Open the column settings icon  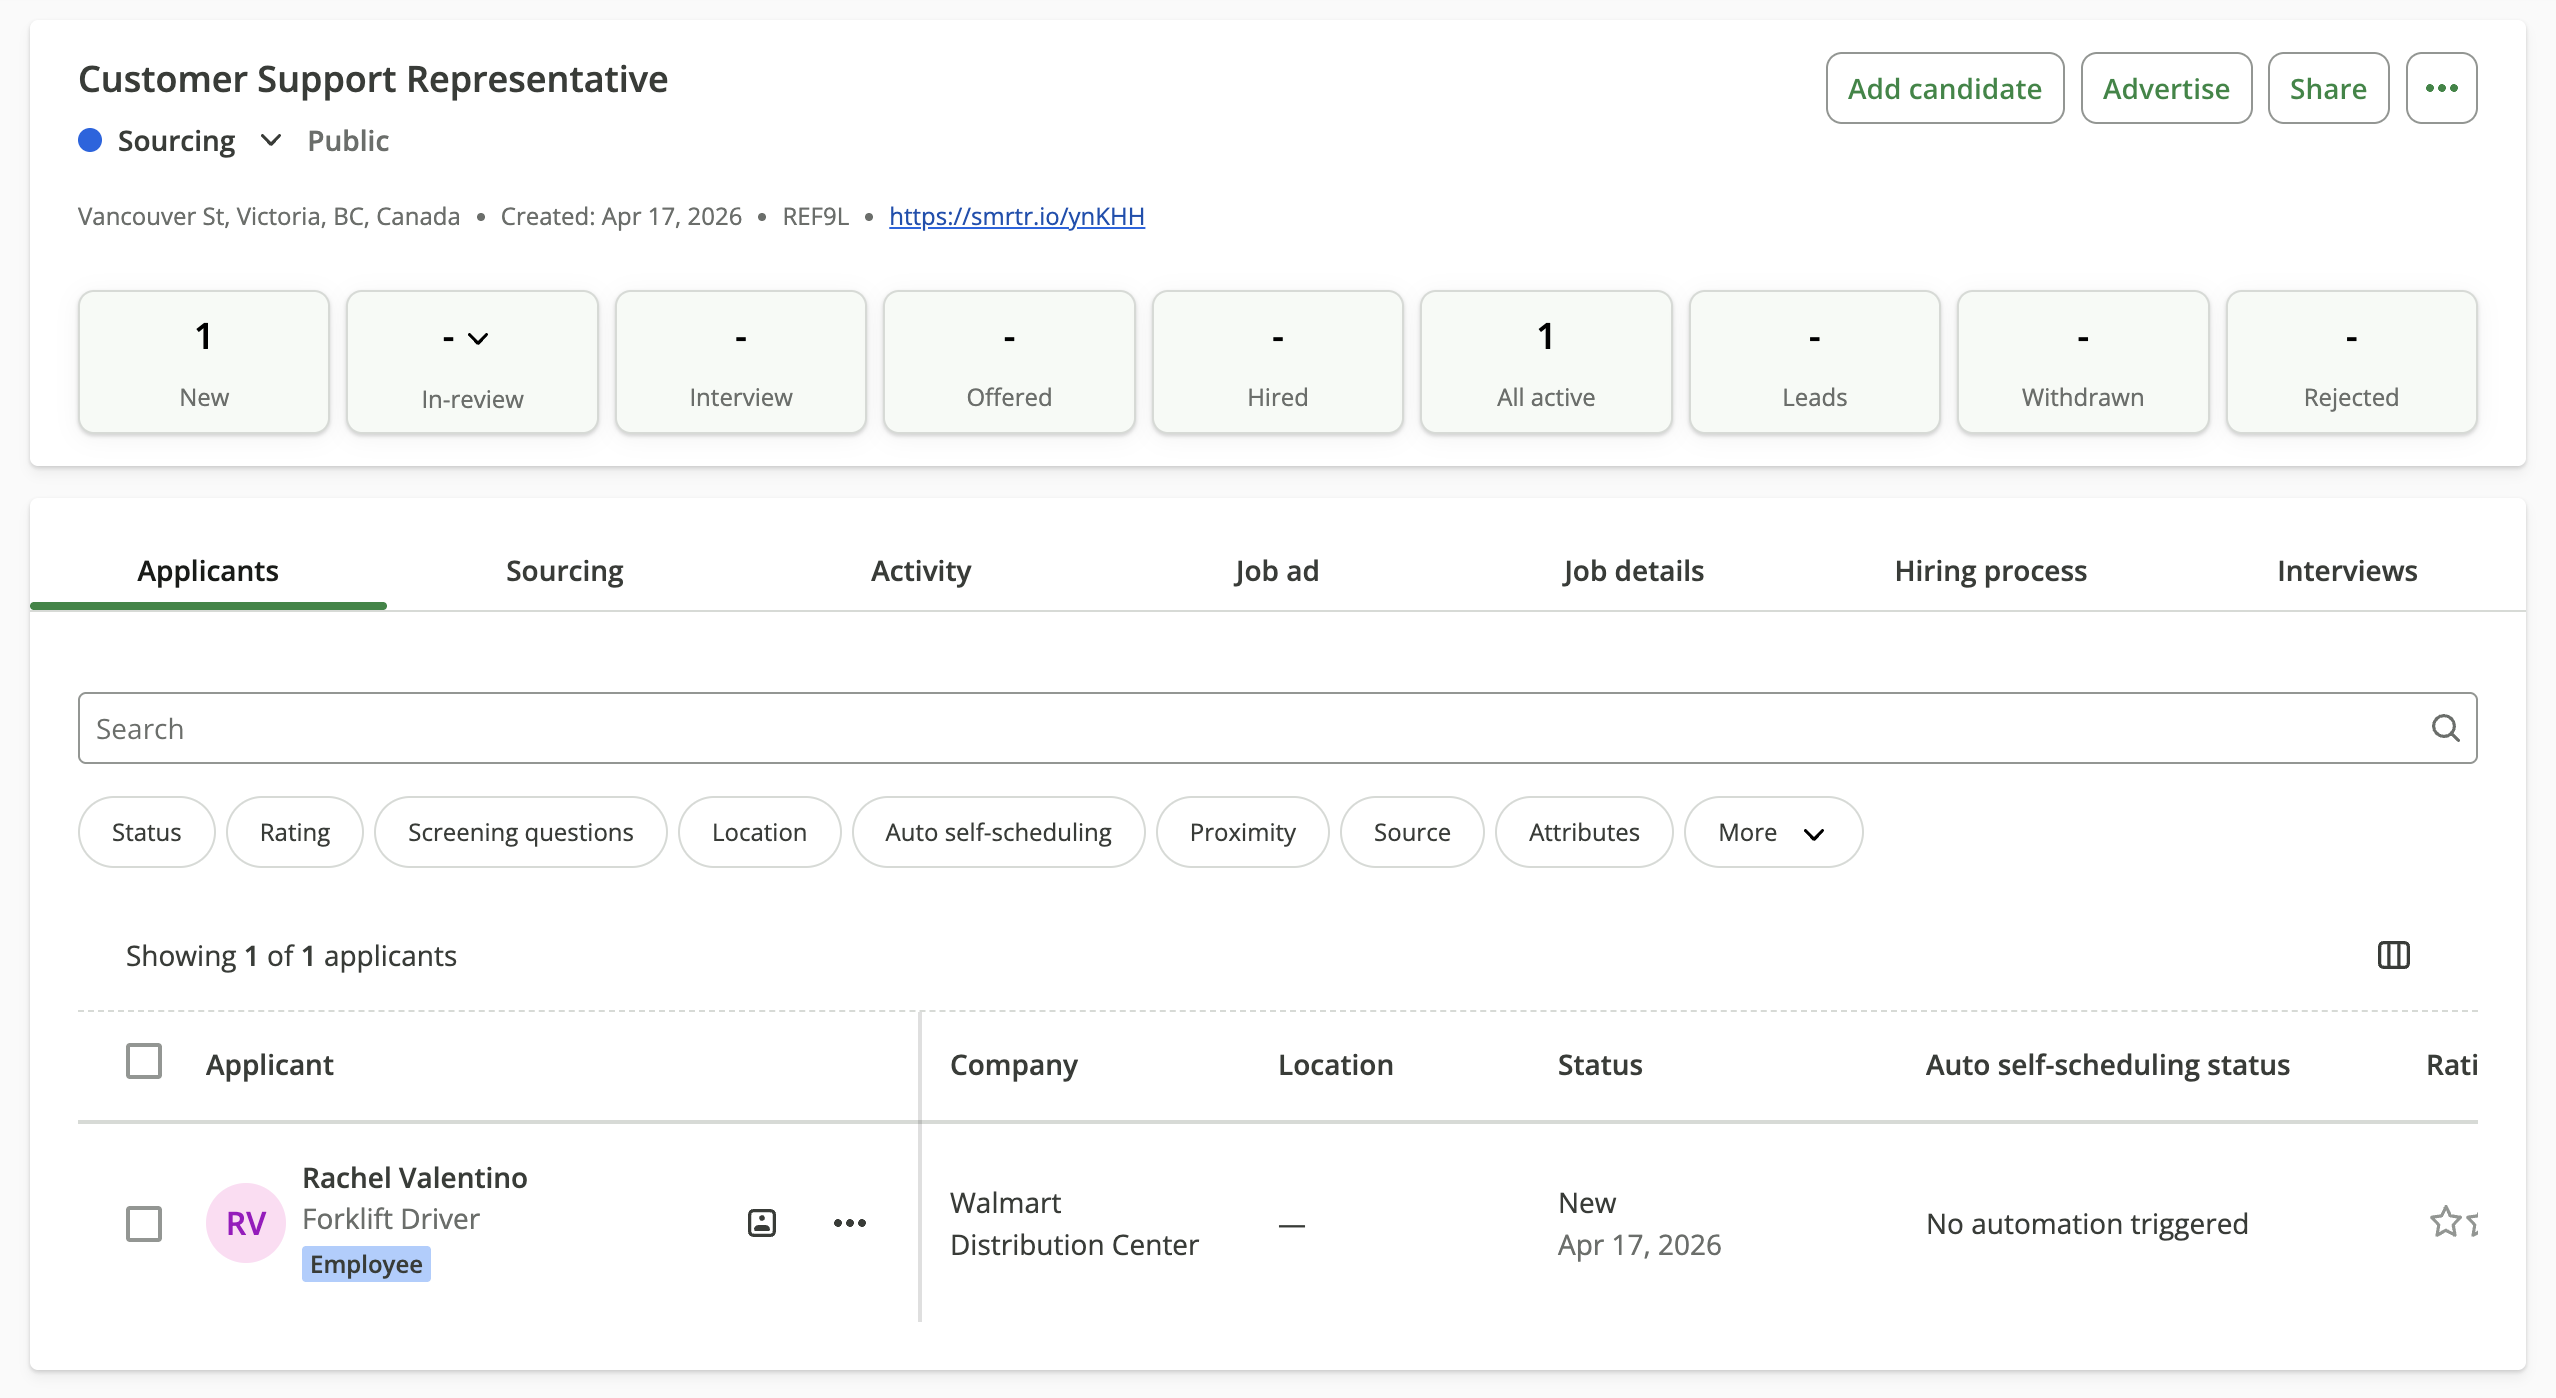(2393, 955)
